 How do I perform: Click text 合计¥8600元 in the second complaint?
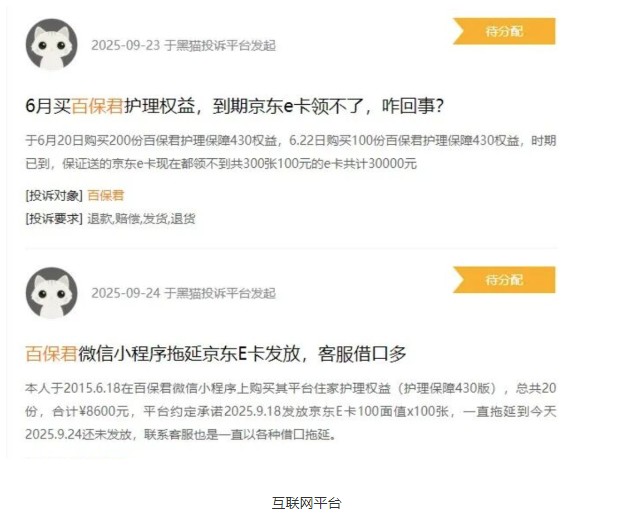90,411
